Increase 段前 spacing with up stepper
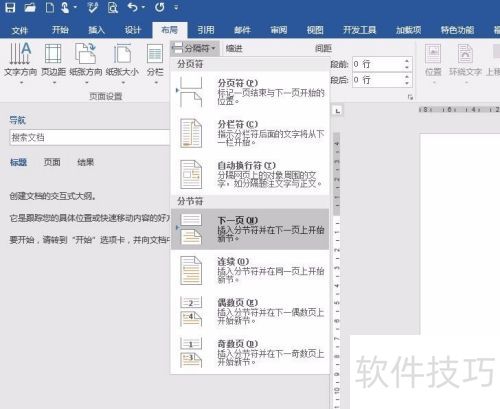 point(407,61)
